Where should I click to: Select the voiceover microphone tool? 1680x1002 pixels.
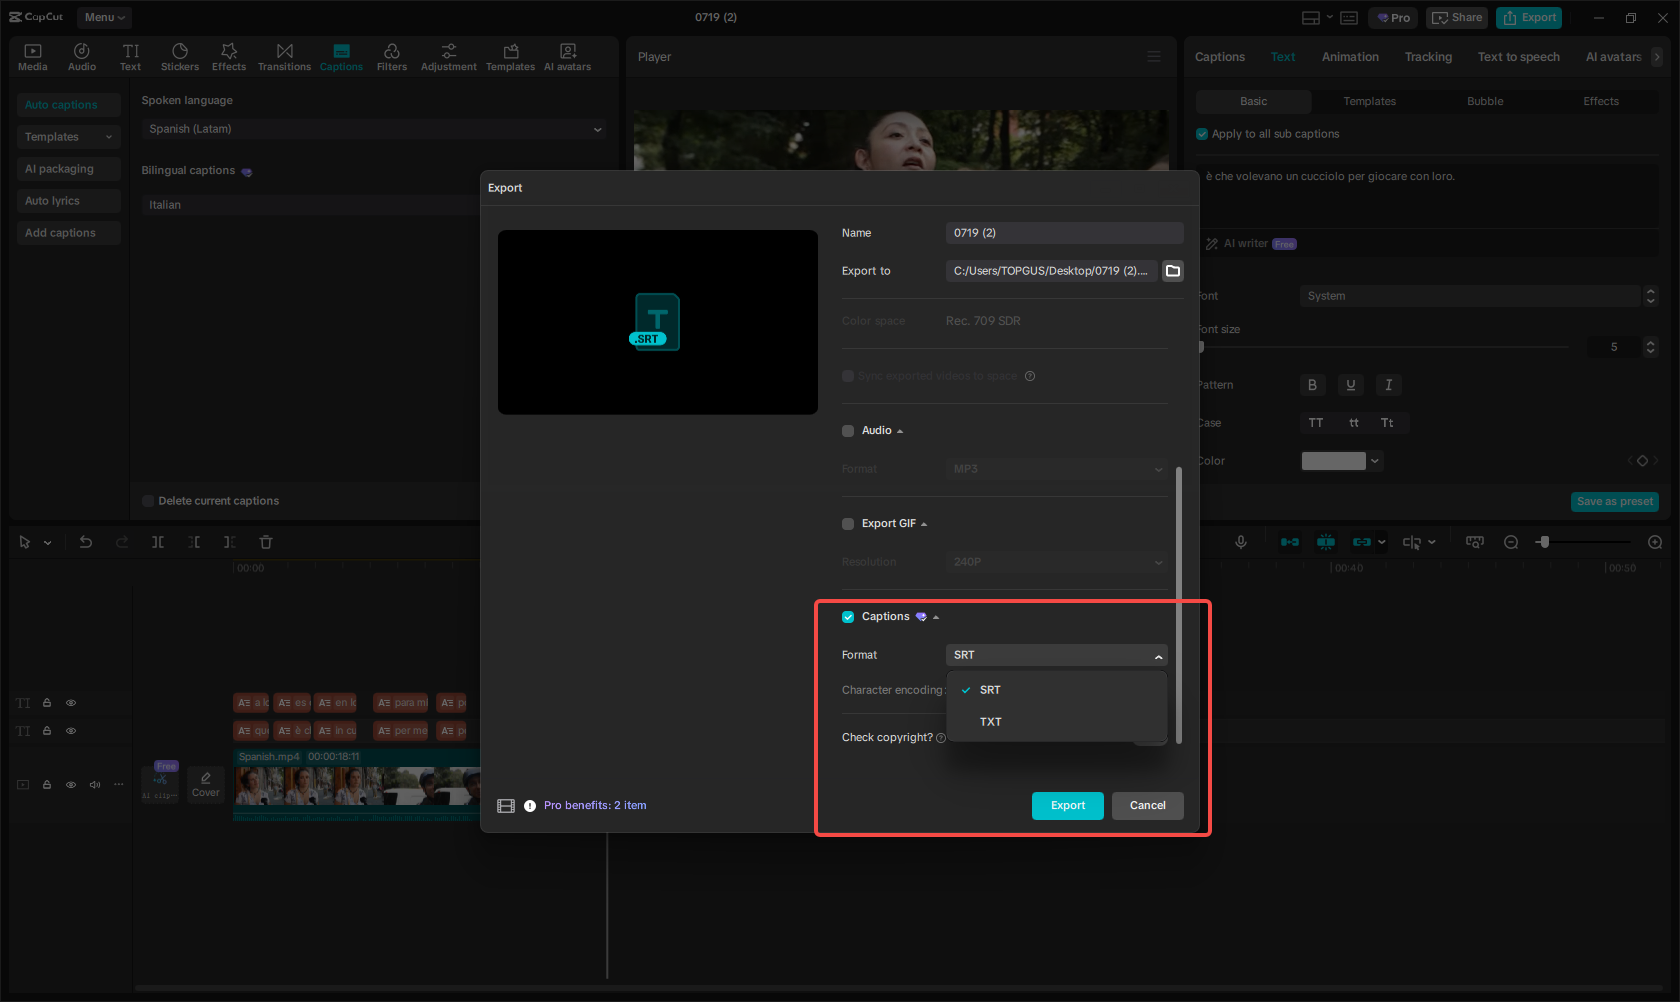point(1240,541)
